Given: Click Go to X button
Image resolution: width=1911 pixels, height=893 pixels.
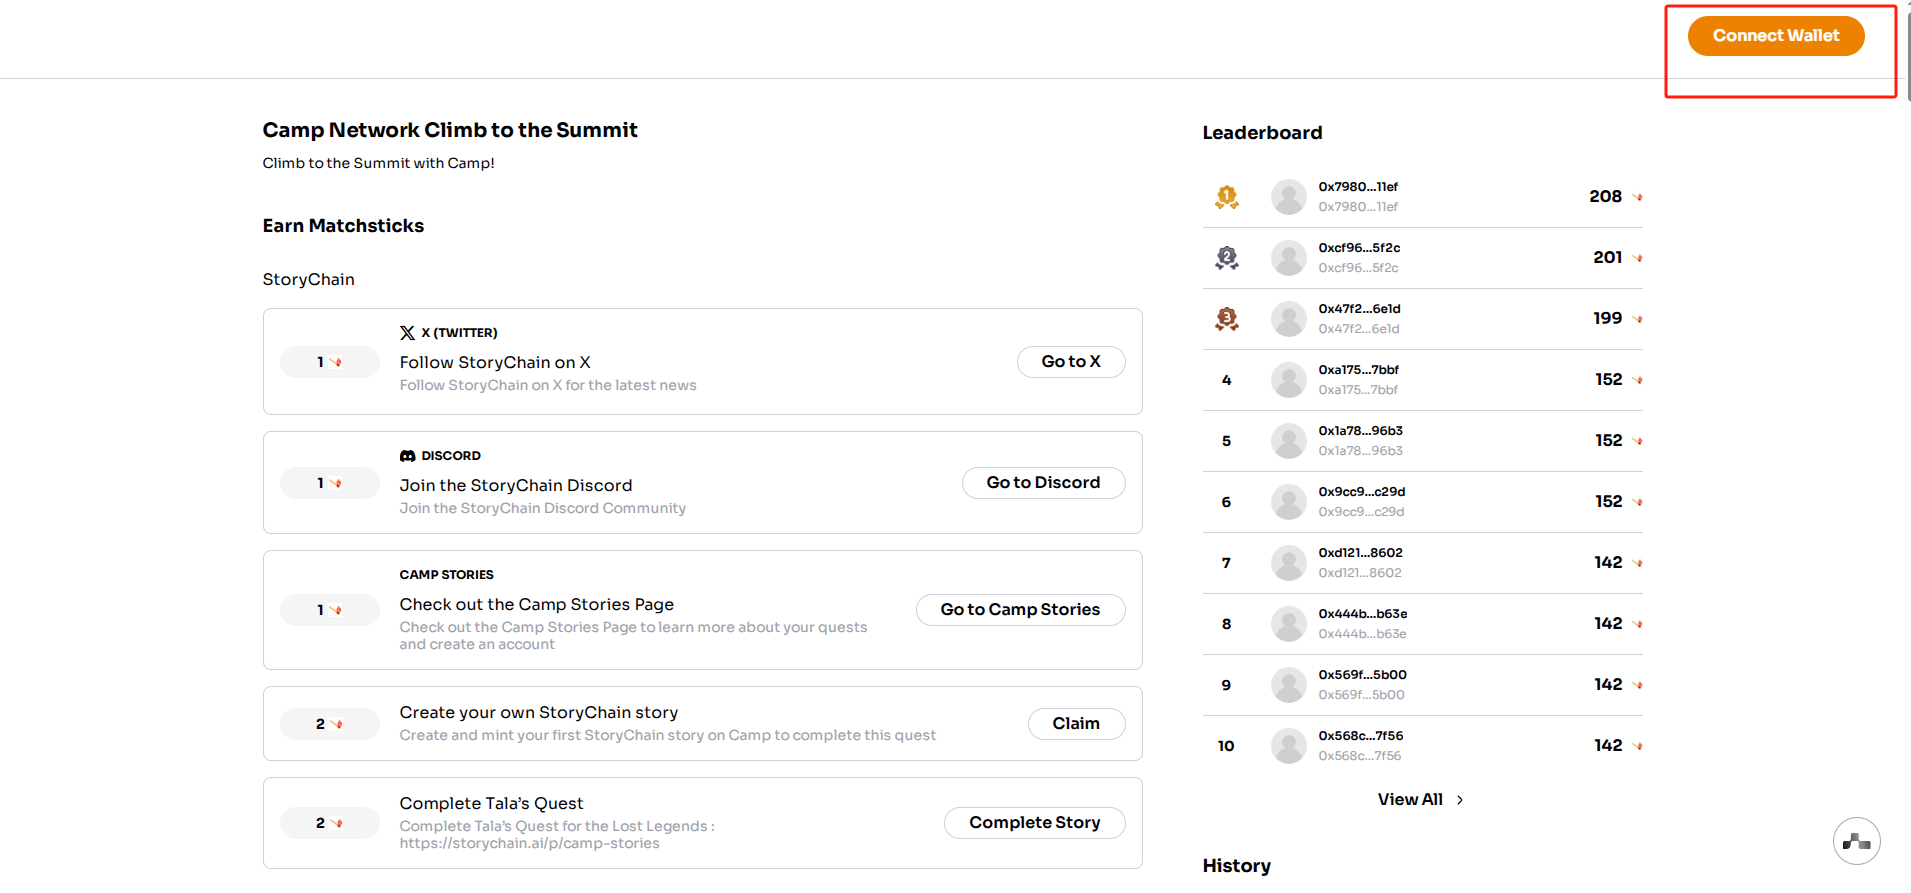Looking at the screenshot, I should click(1071, 362).
